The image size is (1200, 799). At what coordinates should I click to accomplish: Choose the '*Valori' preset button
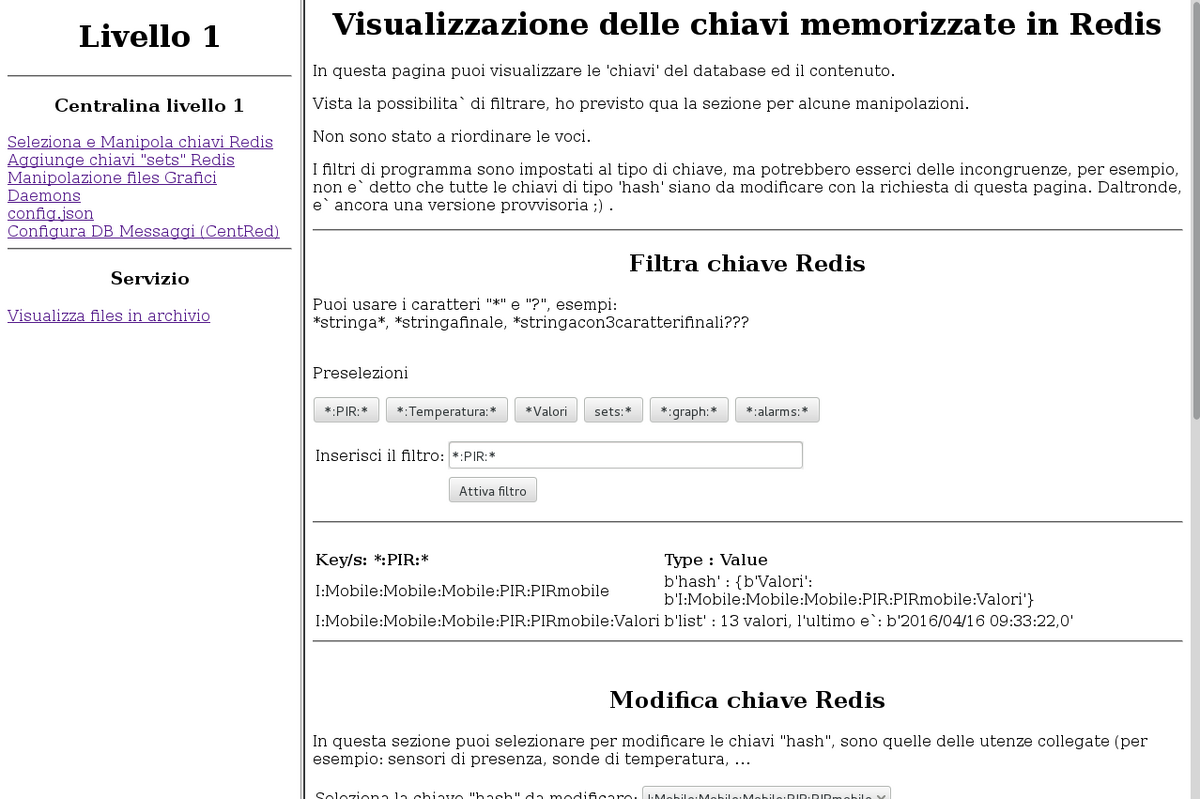pos(545,411)
